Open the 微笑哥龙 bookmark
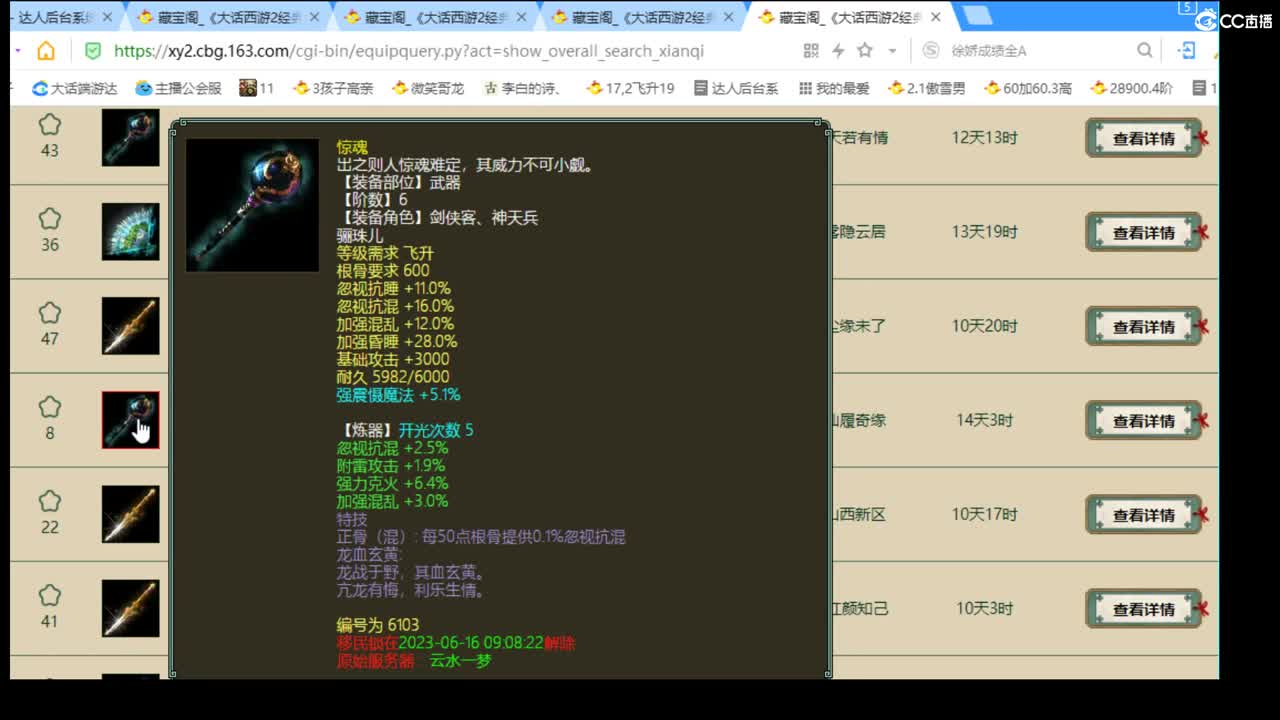Viewport: 1280px width, 720px height. click(x=428, y=88)
